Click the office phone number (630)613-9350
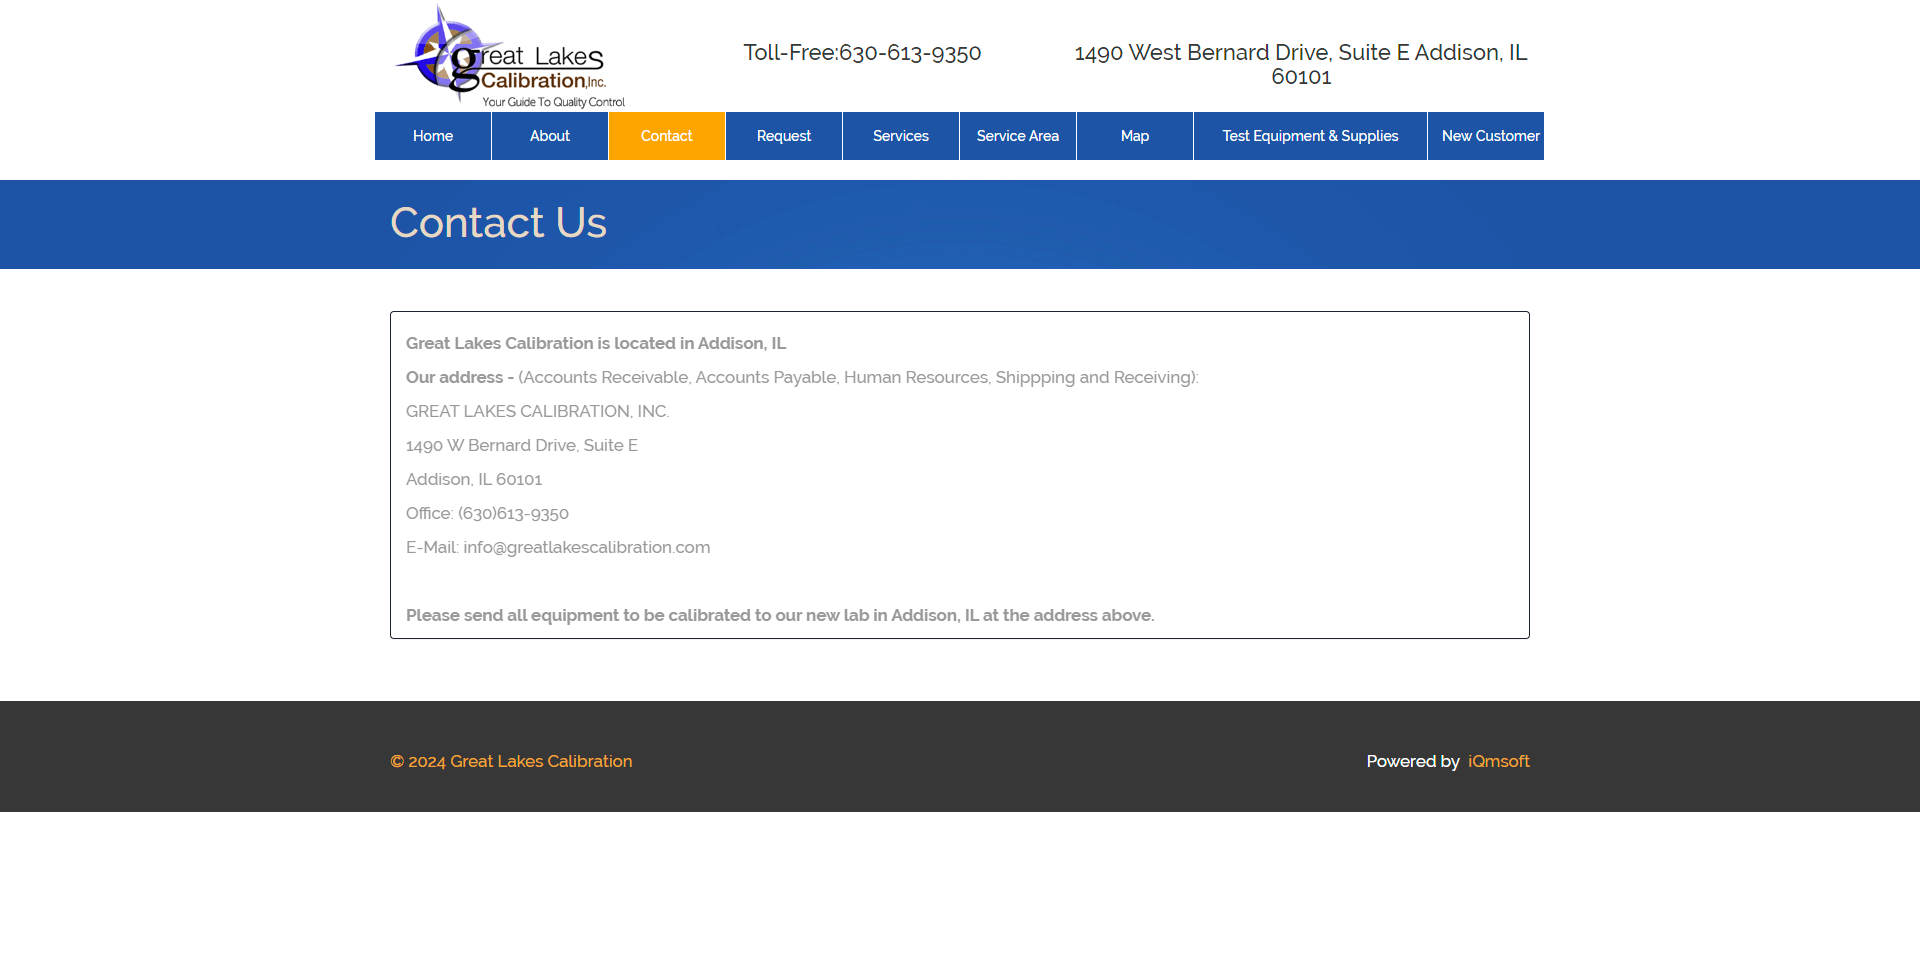 click(x=513, y=513)
